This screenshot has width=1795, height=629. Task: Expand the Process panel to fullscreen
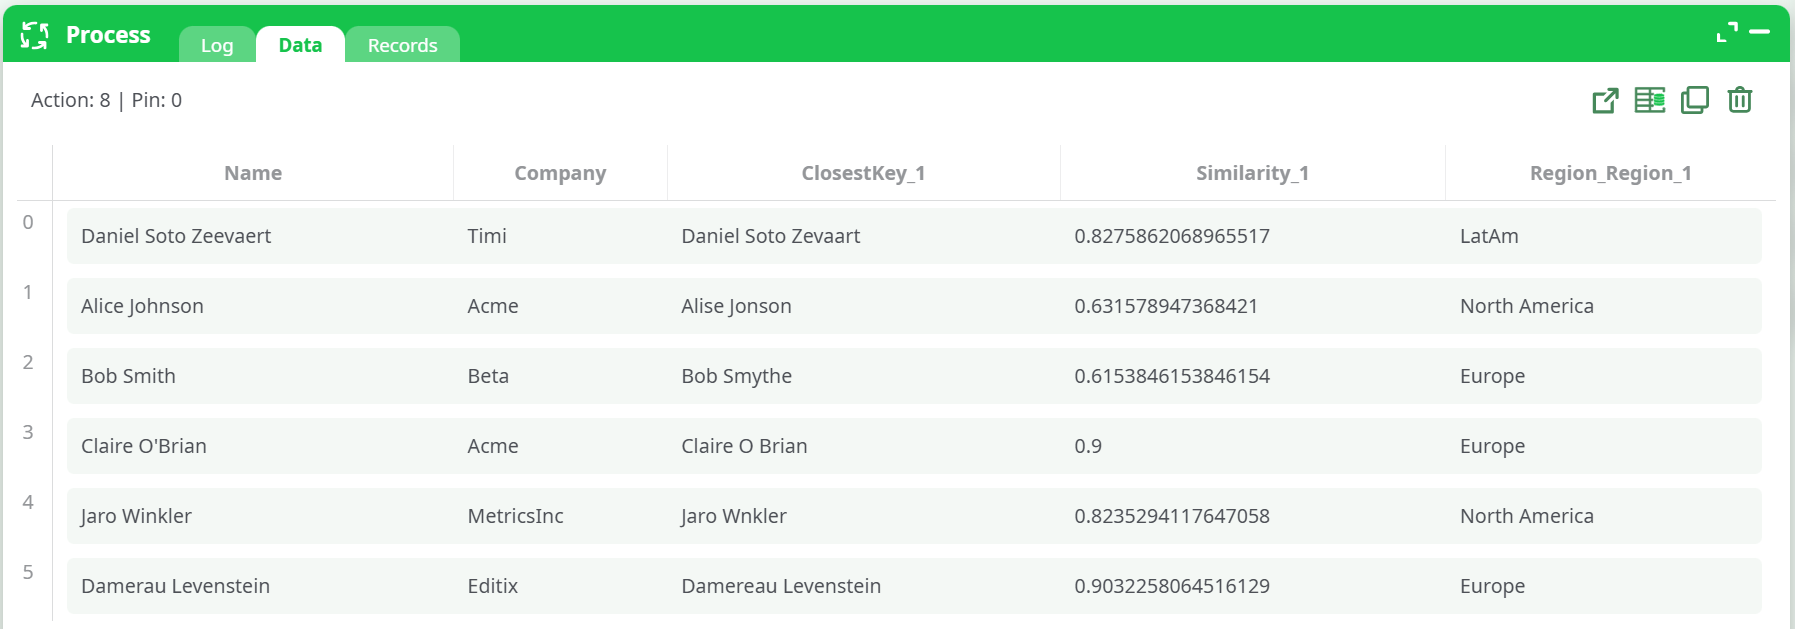[1725, 31]
